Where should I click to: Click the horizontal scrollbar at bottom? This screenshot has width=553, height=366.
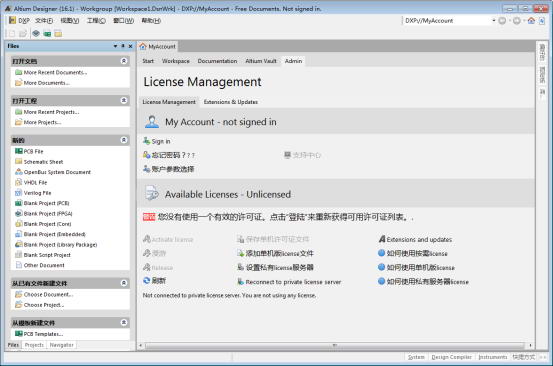tap(335, 346)
